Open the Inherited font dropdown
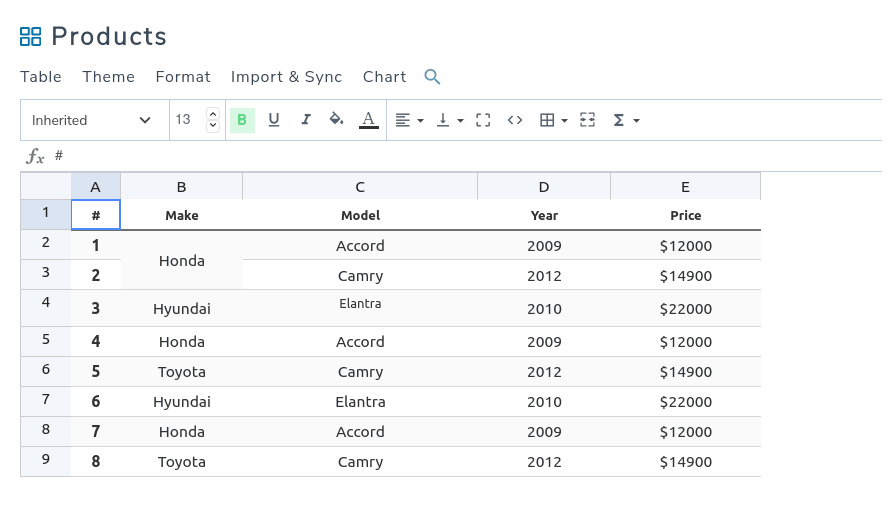 click(x=95, y=120)
